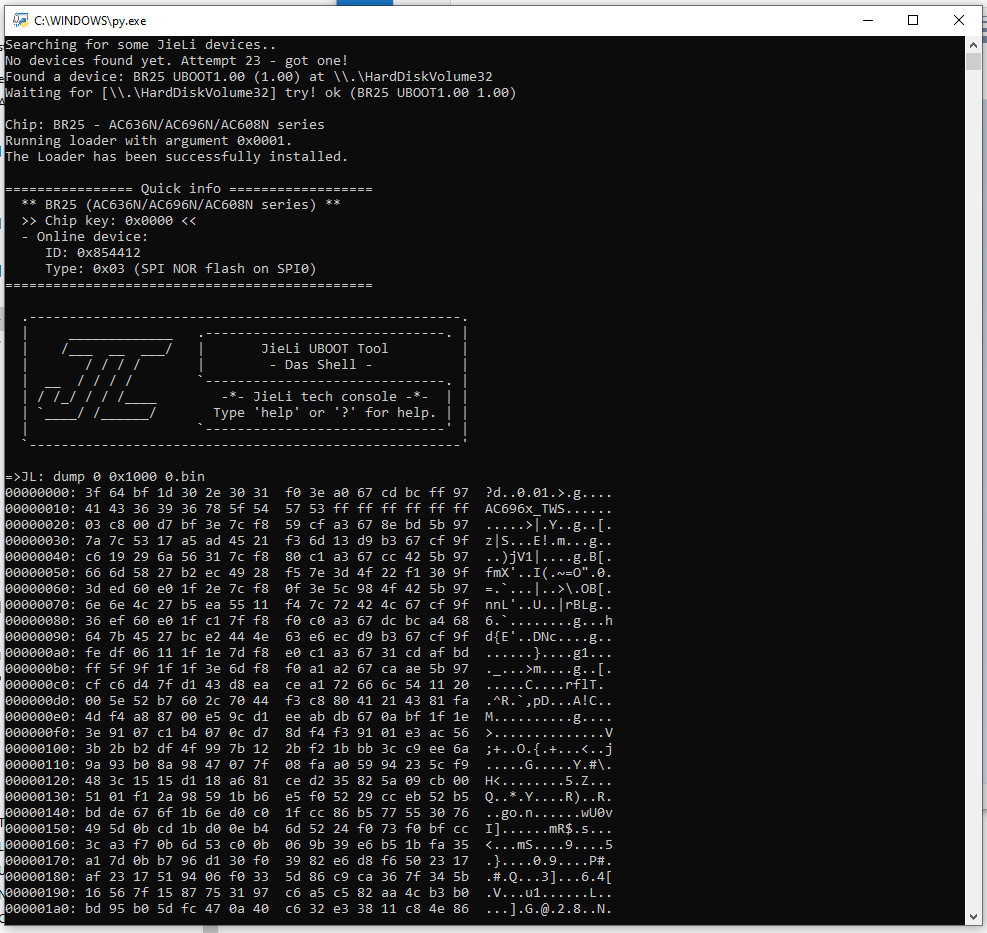Click hex dump address 00000000
This screenshot has width=987, height=933.
point(41,493)
